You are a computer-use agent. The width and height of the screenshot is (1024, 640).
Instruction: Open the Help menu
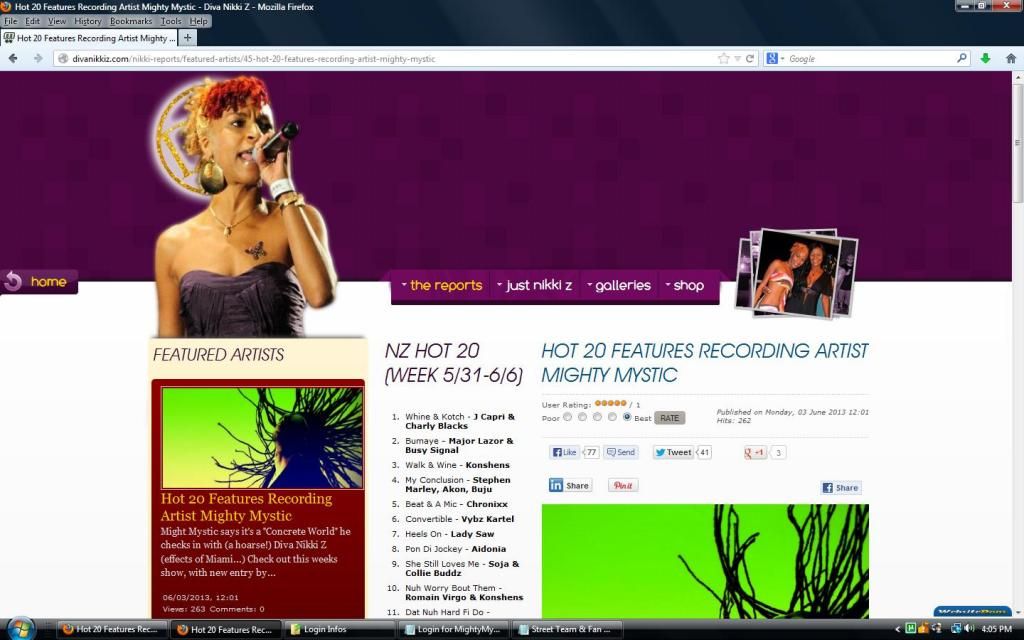[x=199, y=21]
